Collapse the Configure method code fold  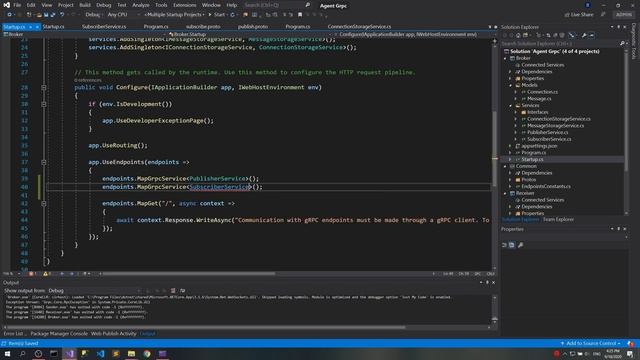44,88
